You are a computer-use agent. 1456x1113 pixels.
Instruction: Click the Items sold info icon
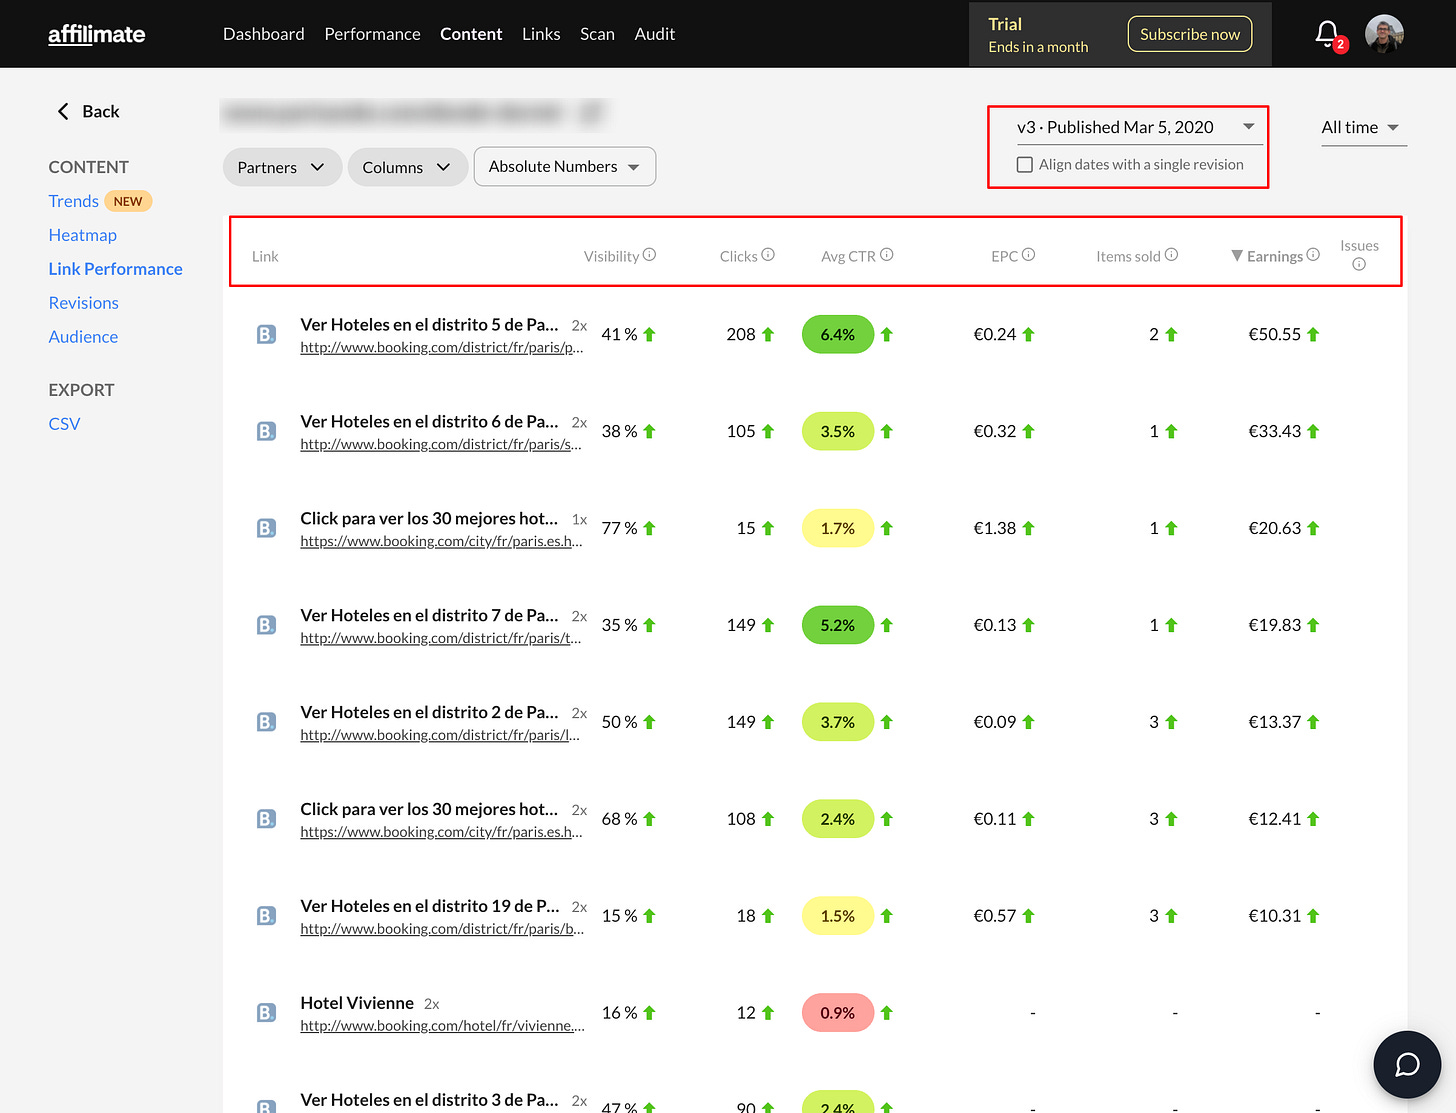[1171, 255]
